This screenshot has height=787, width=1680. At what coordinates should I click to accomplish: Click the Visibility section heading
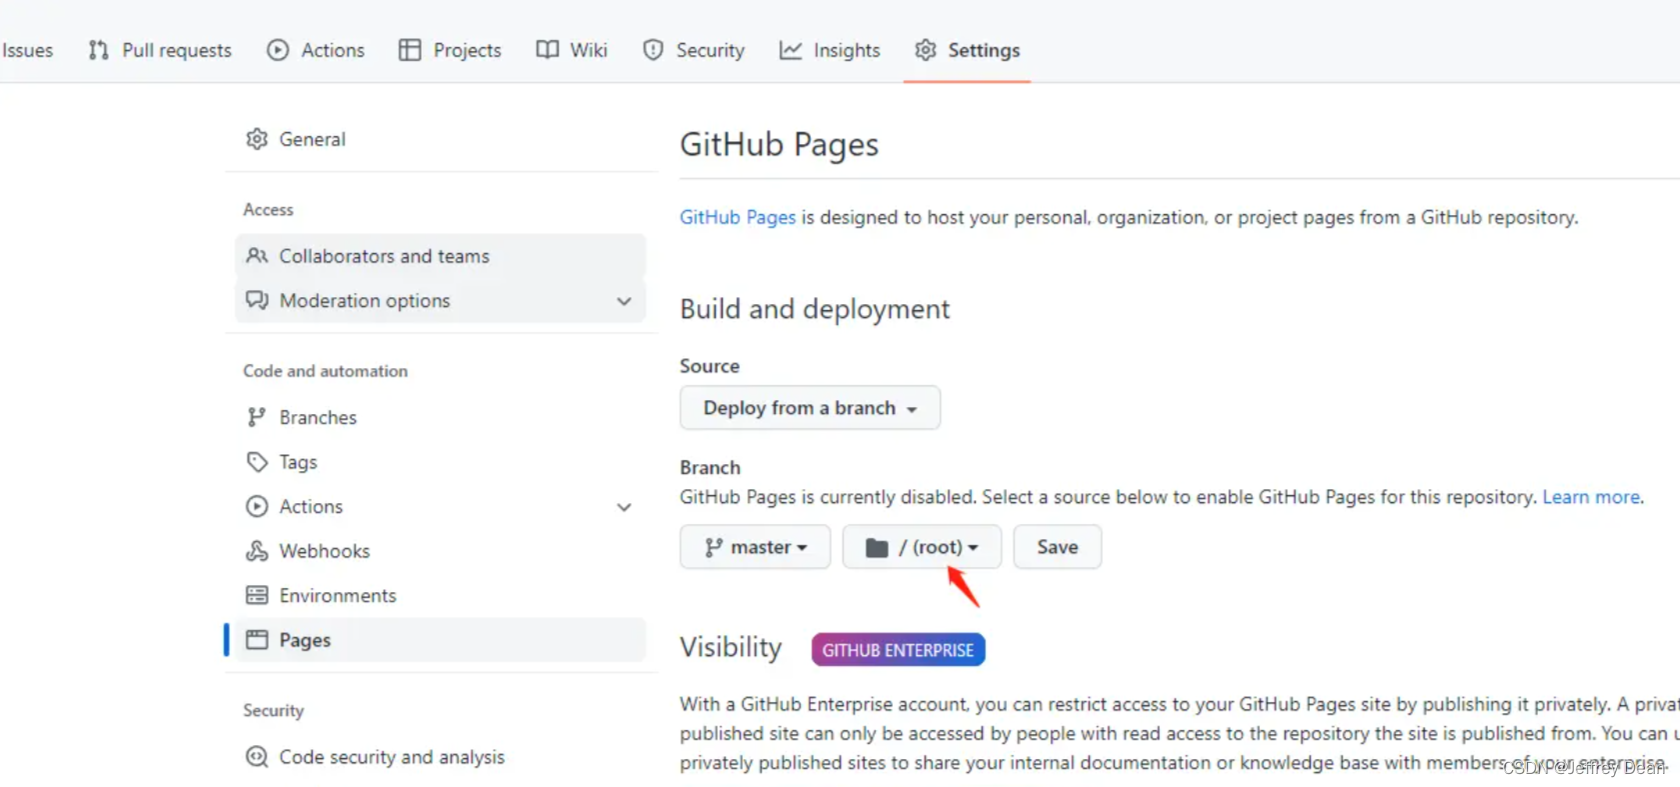pyautogui.click(x=731, y=648)
